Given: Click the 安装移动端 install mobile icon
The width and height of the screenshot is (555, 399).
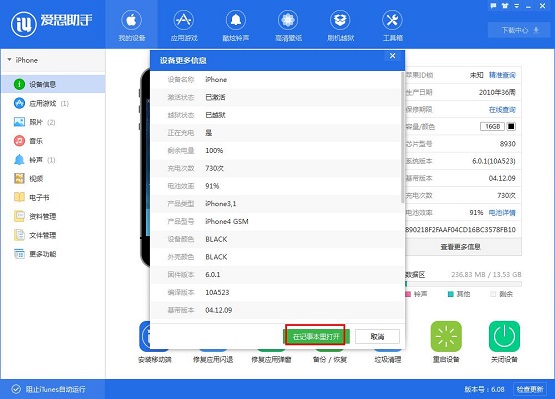Looking at the screenshot, I should tap(144, 336).
